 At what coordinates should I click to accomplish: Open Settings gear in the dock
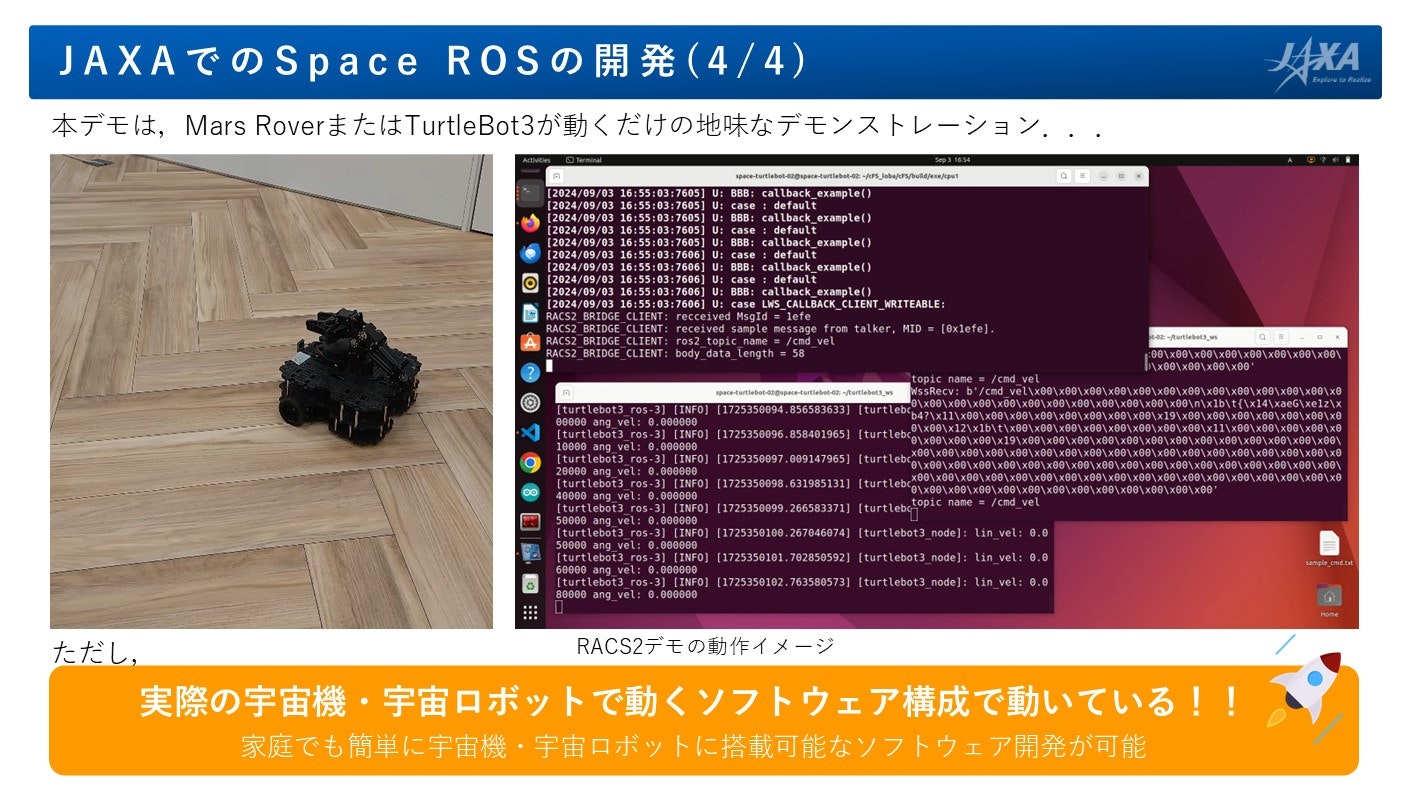[530, 403]
